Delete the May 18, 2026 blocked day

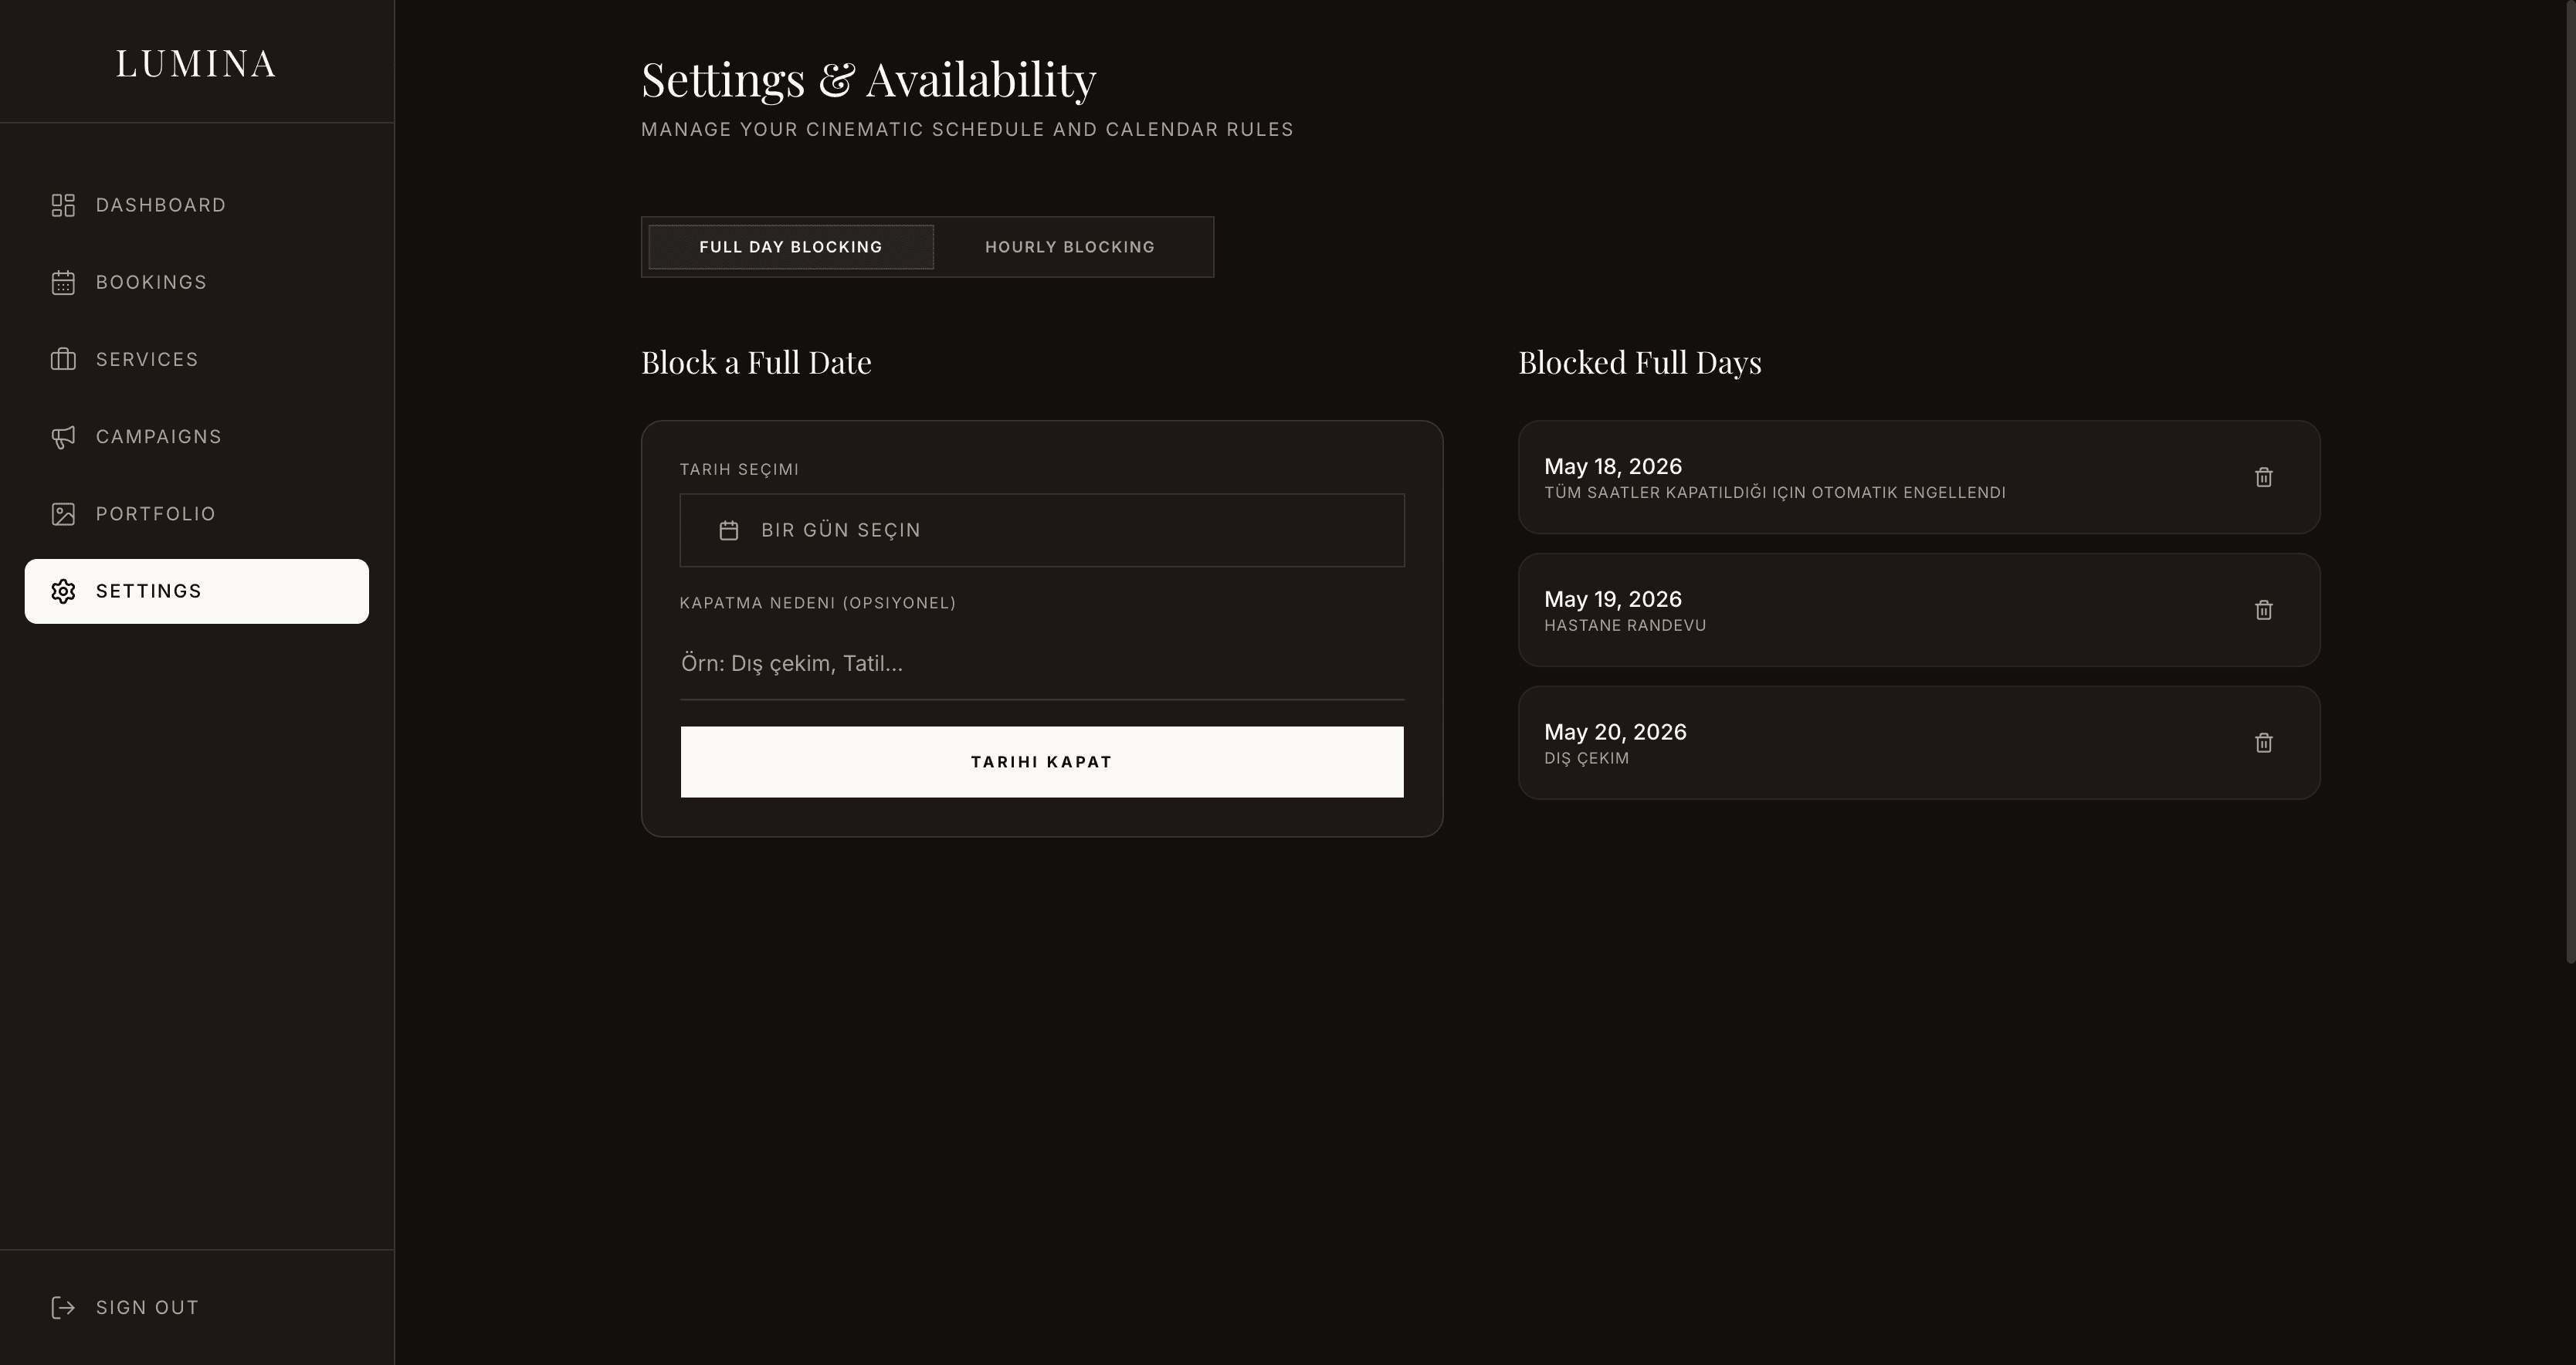click(2264, 477)
